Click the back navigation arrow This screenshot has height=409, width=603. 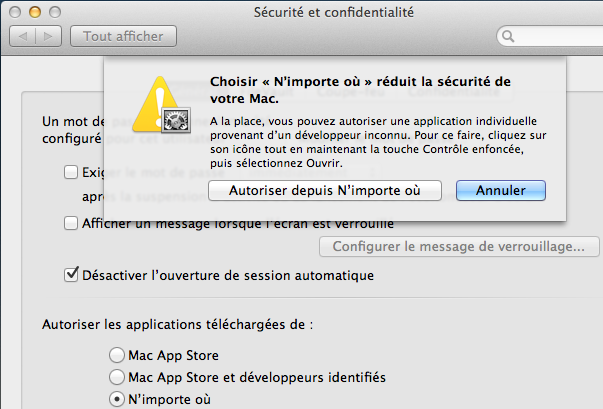[24, 37]
